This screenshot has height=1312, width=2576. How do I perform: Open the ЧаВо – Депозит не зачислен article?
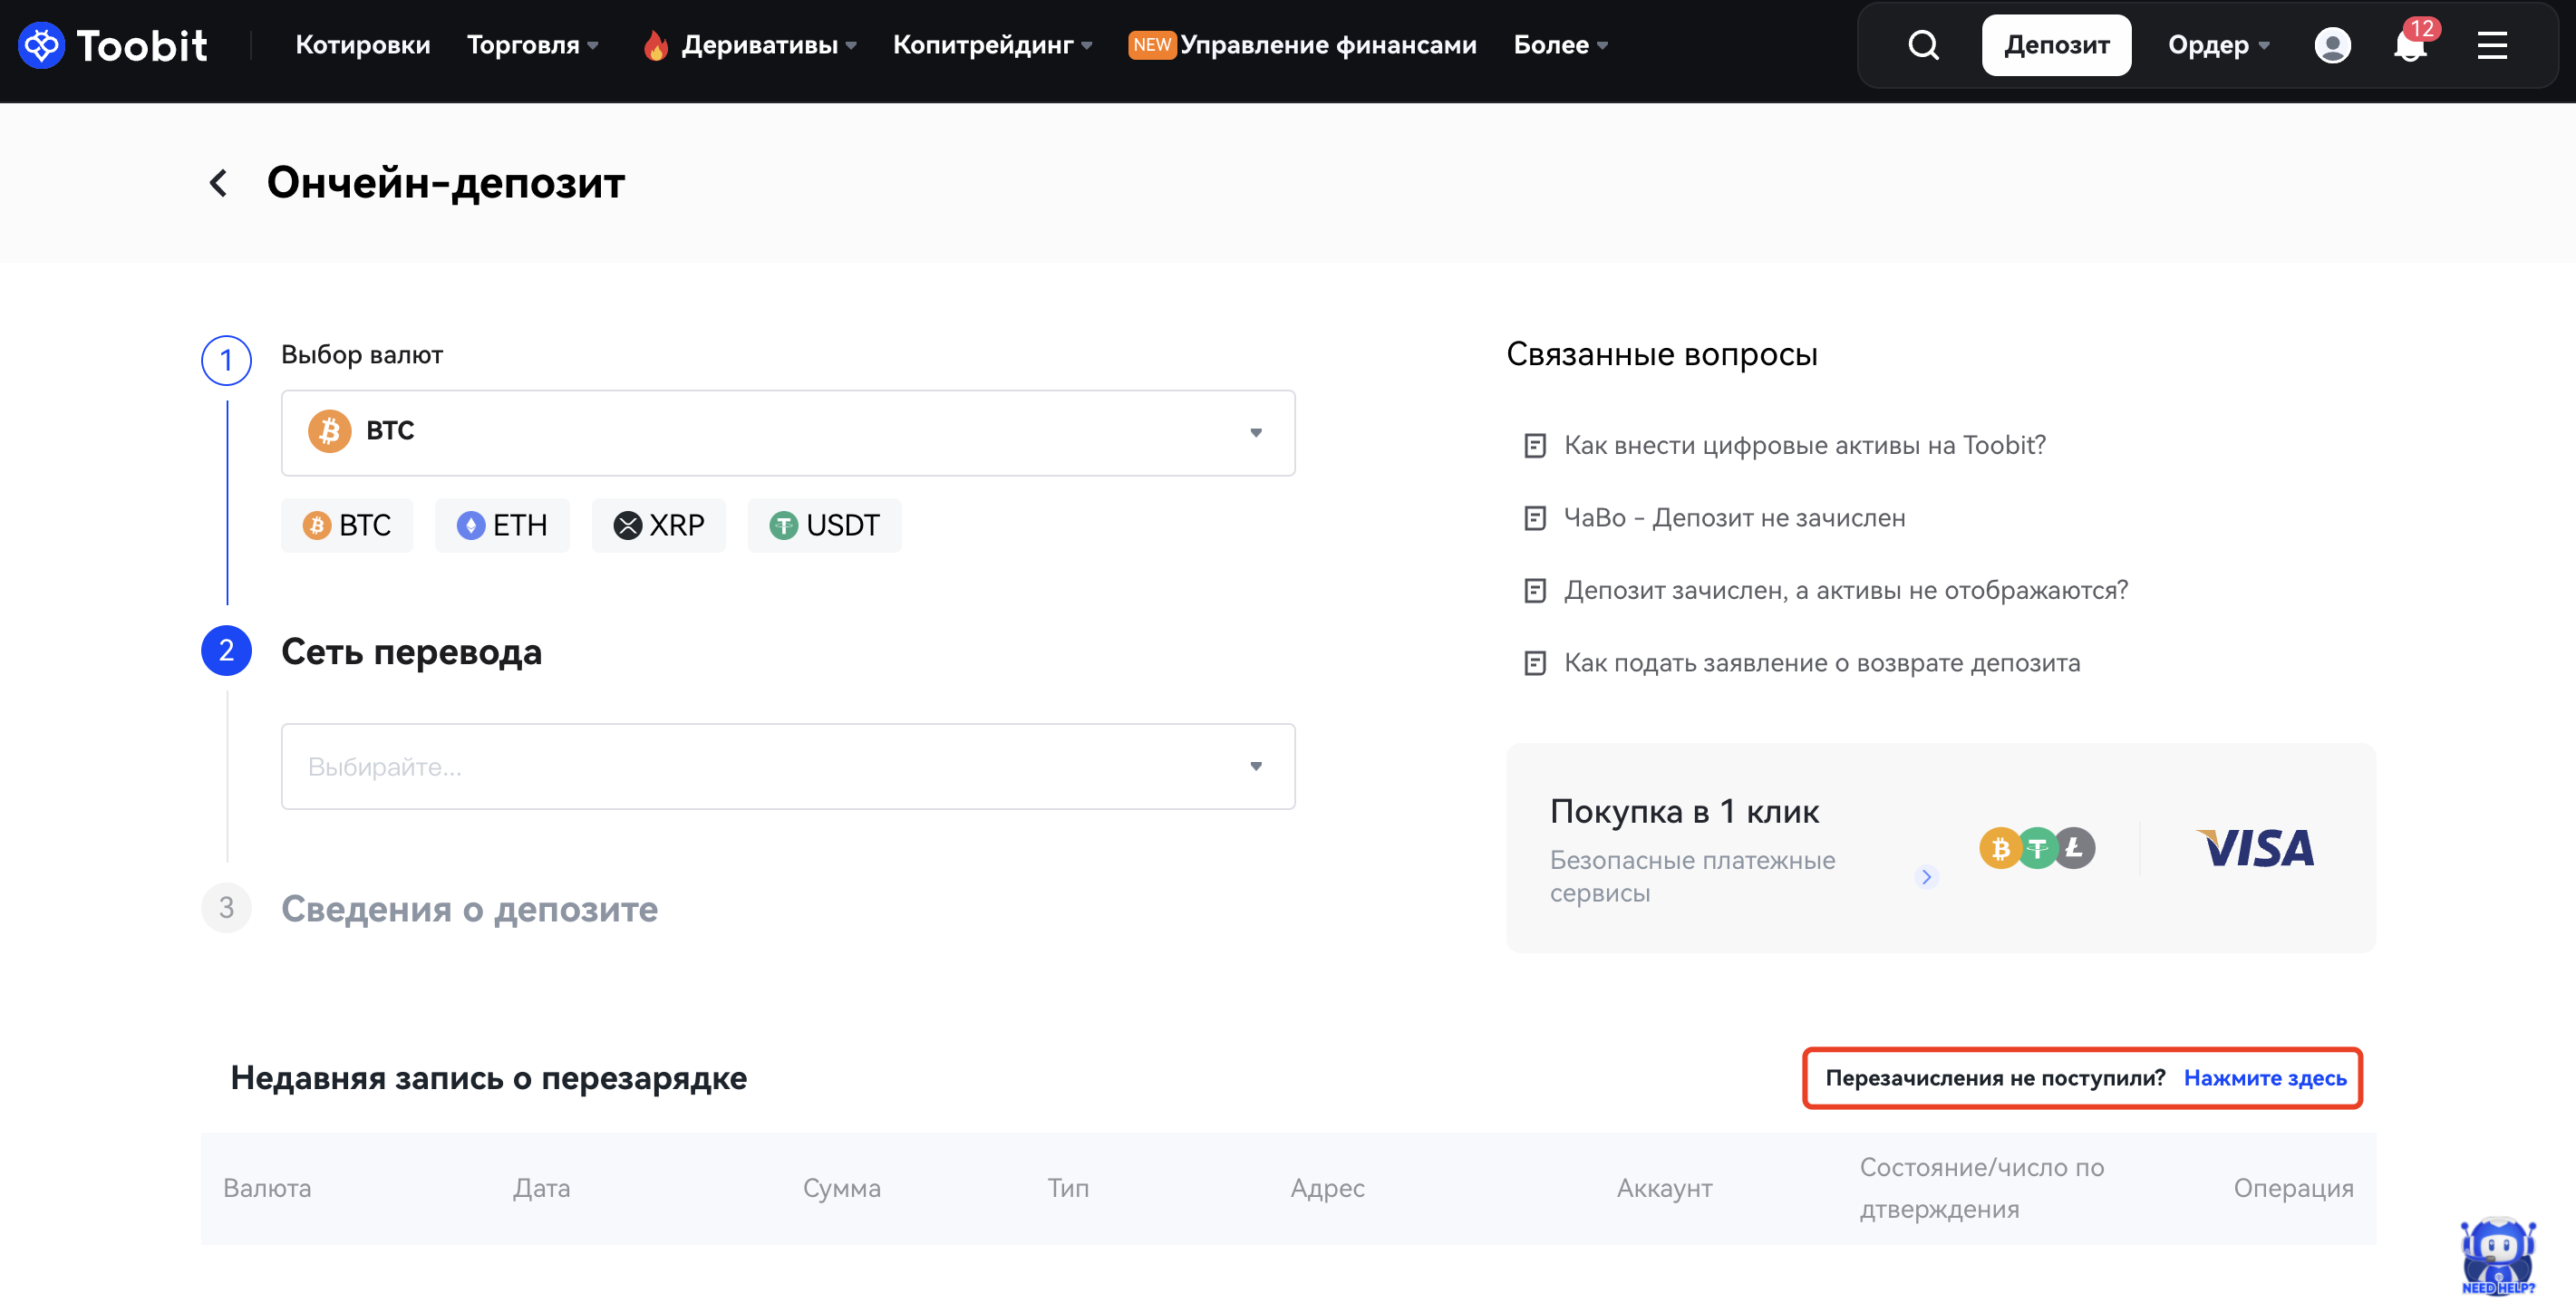point(1733,518)
